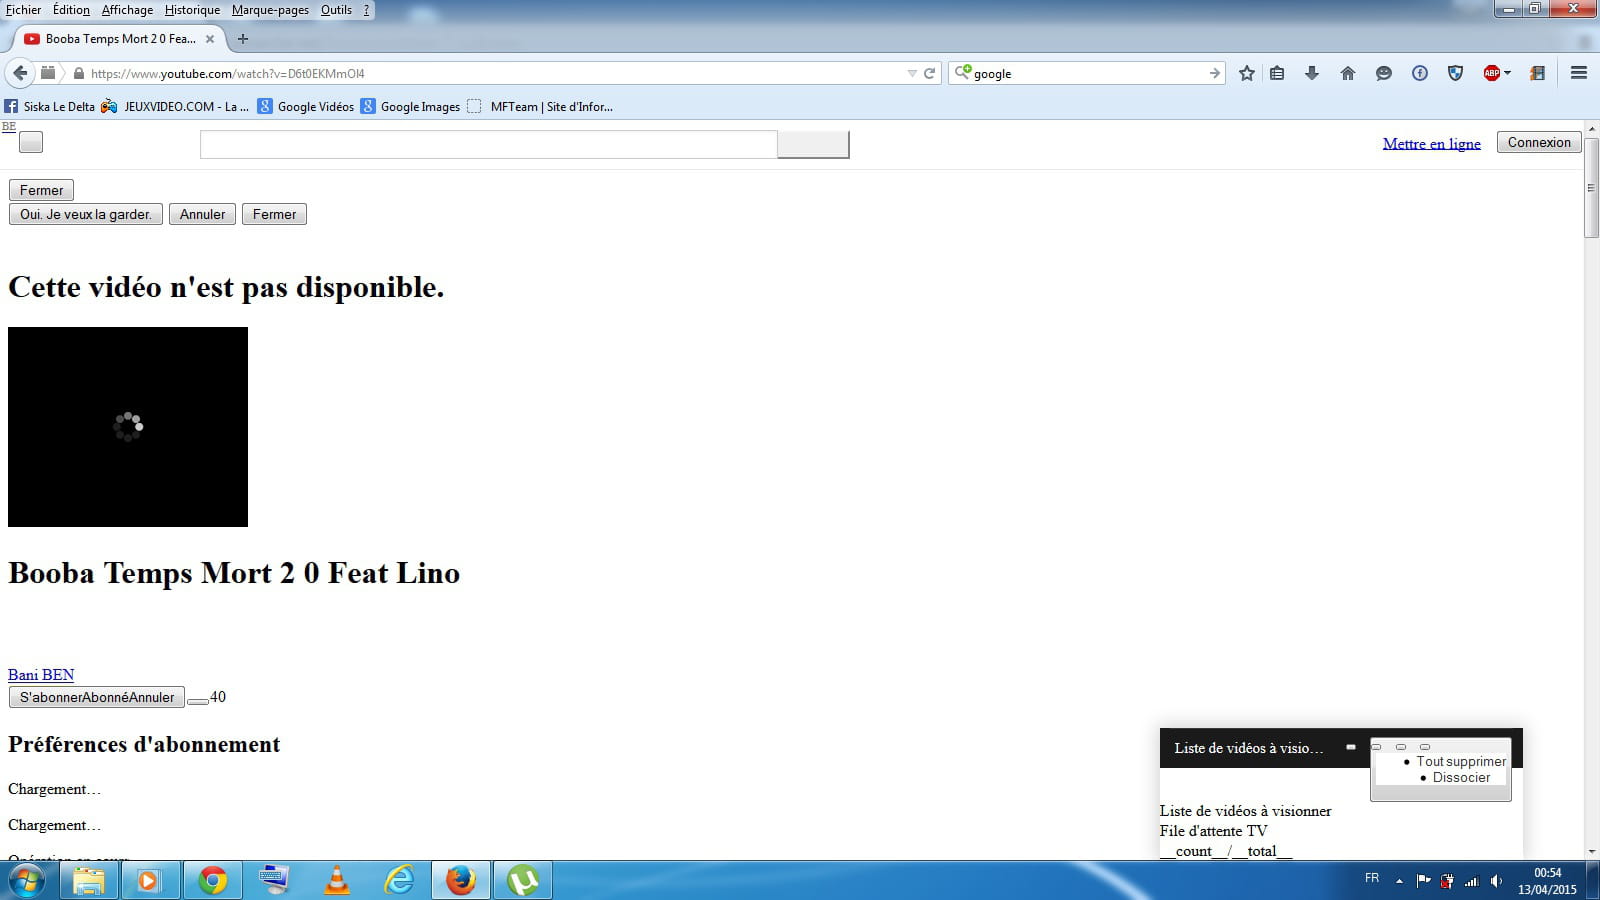Click the Facebook circle toolbar icon
The image size is (1600, 900).
pyautogui.click(x=1420, y=73)
